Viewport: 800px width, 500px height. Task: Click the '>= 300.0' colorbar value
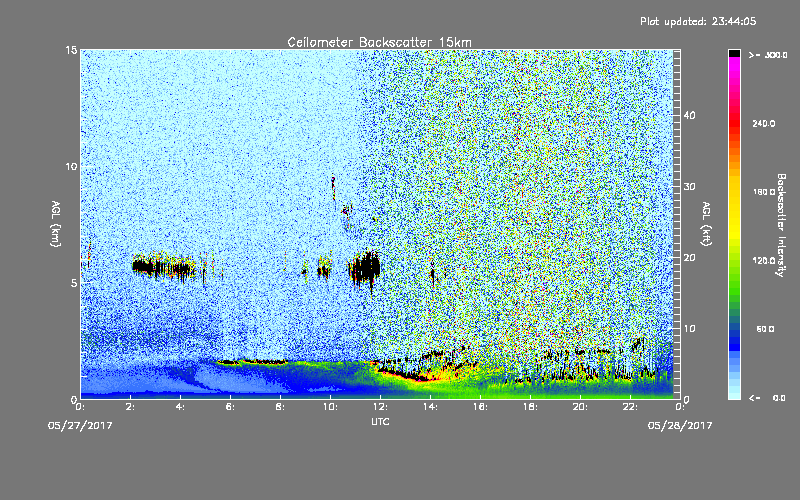[768, 55]
